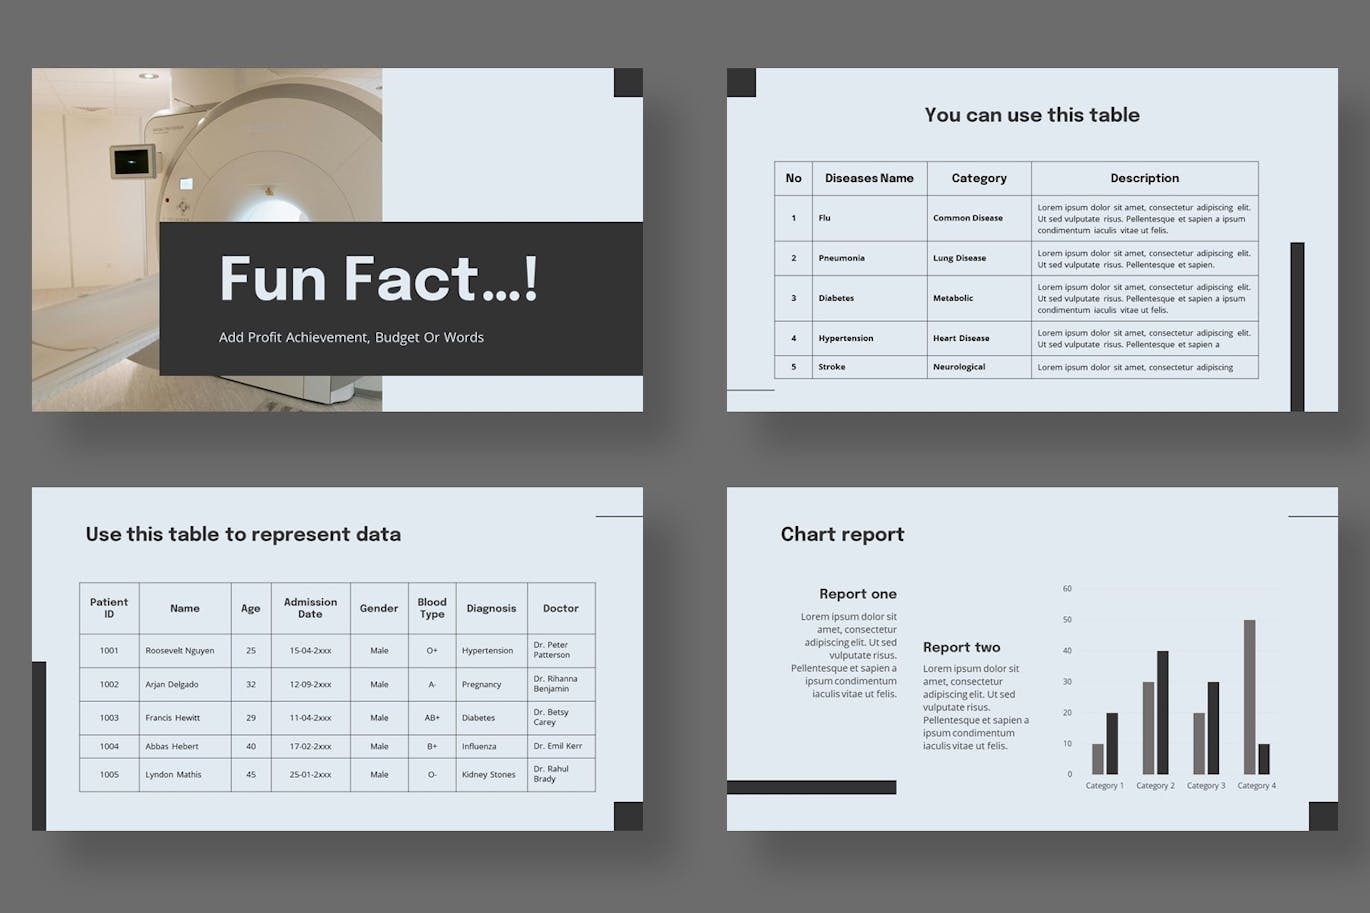1370x913 pixels.
Task: Click the 'Category 2' chart axis label
Action: 1155,786
